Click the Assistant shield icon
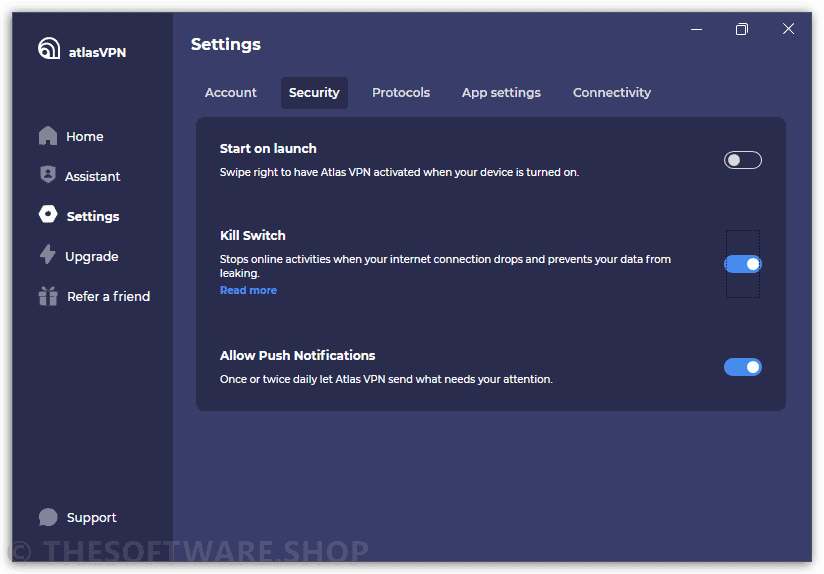Viewport: 824px width, 574px height. (48, 175)
